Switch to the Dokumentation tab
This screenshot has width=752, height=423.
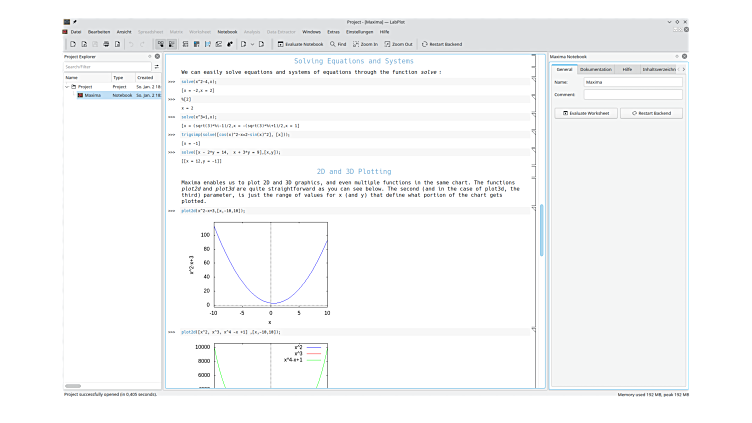coord(595,69)
